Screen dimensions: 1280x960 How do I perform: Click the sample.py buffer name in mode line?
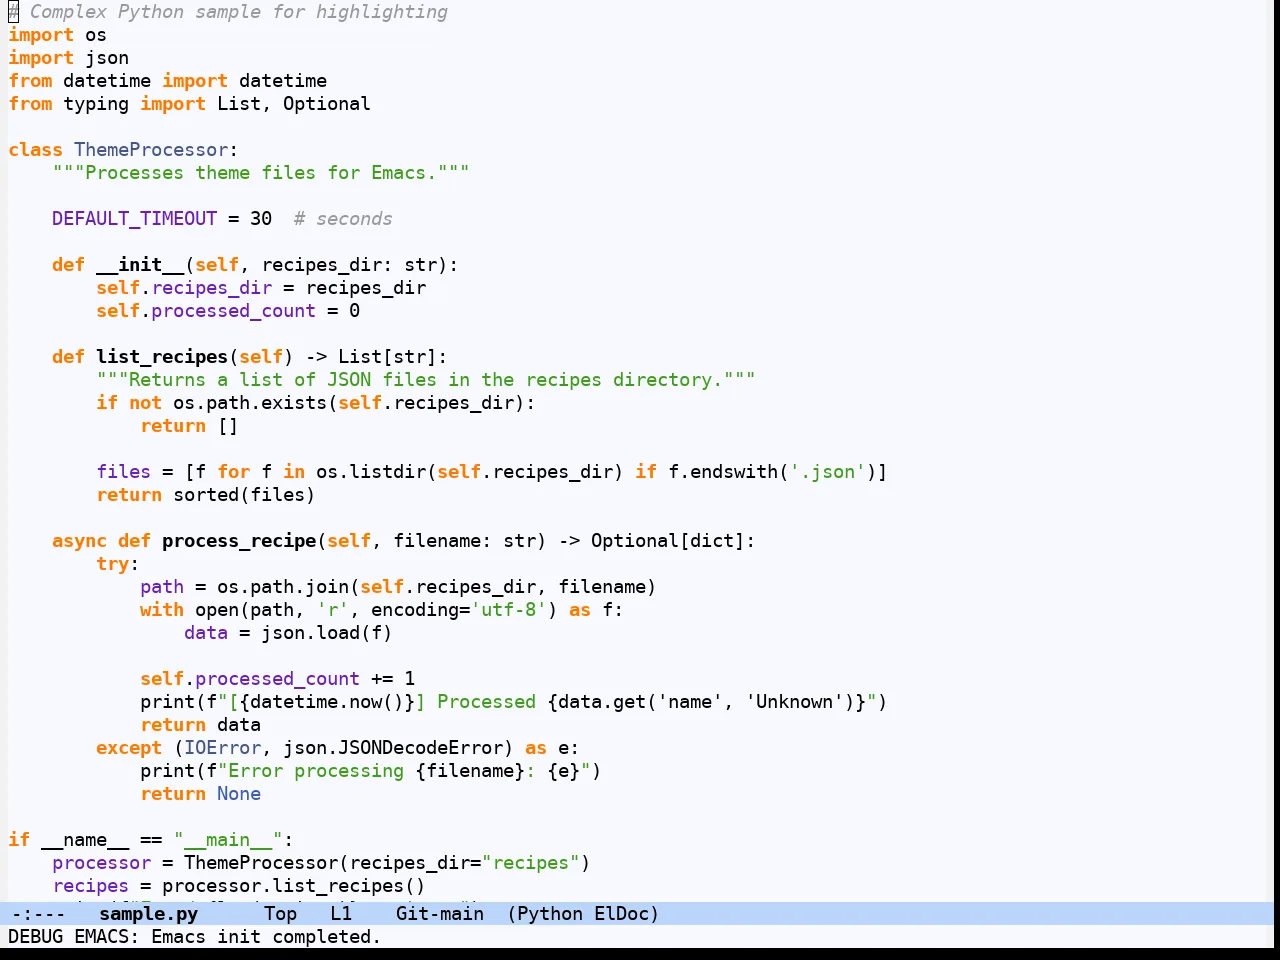148,914
